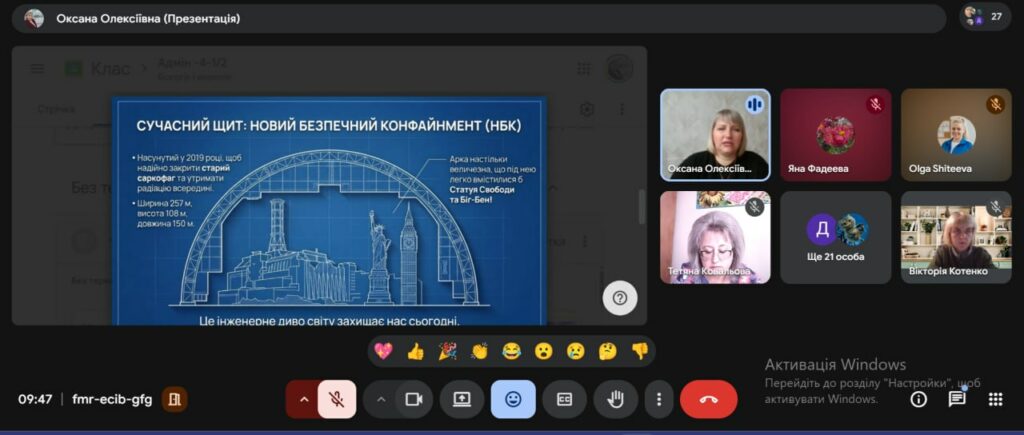
Task: Open the participants list showing 27
Action: [984, 17]
